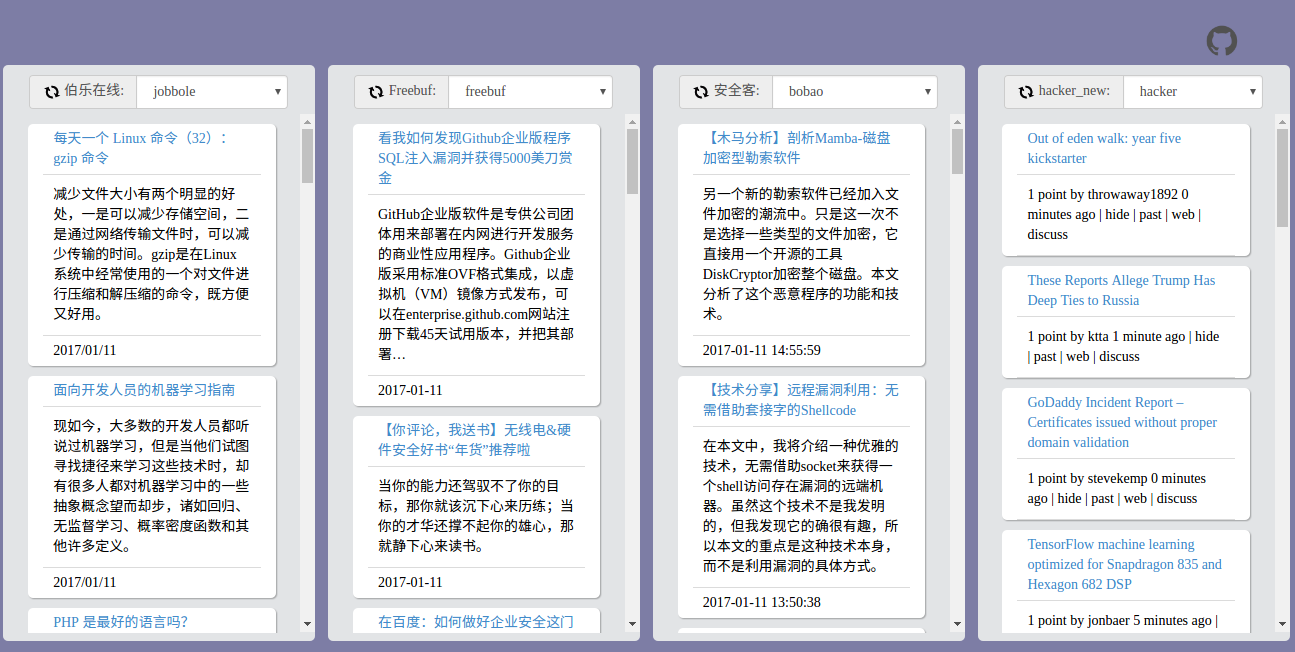Open GoDaddy Incident Report story
1295x652 pixels.
(1122, 422)
